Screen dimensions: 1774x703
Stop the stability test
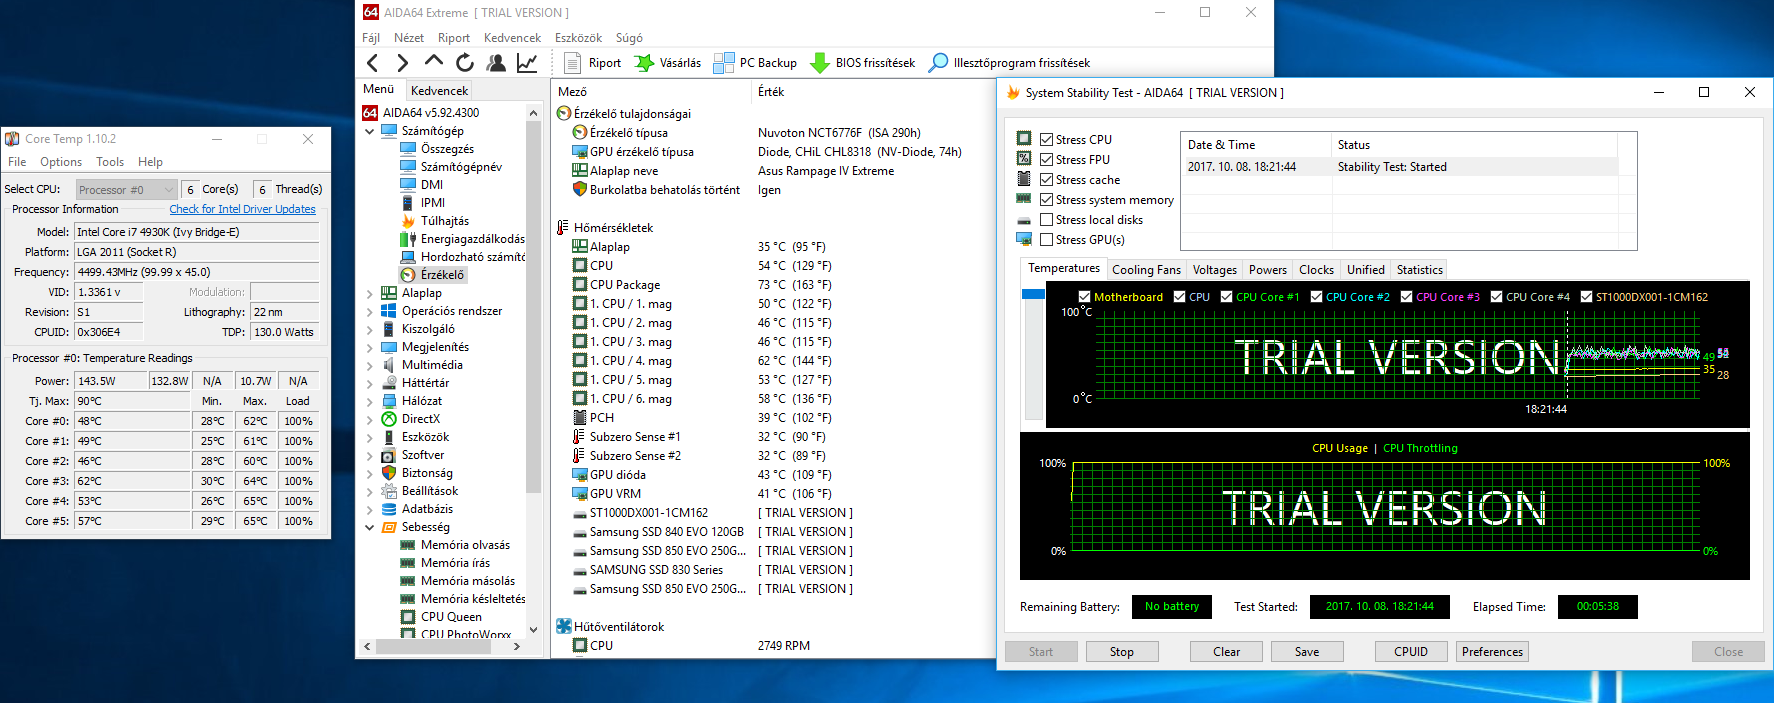tap(1122, 652)
